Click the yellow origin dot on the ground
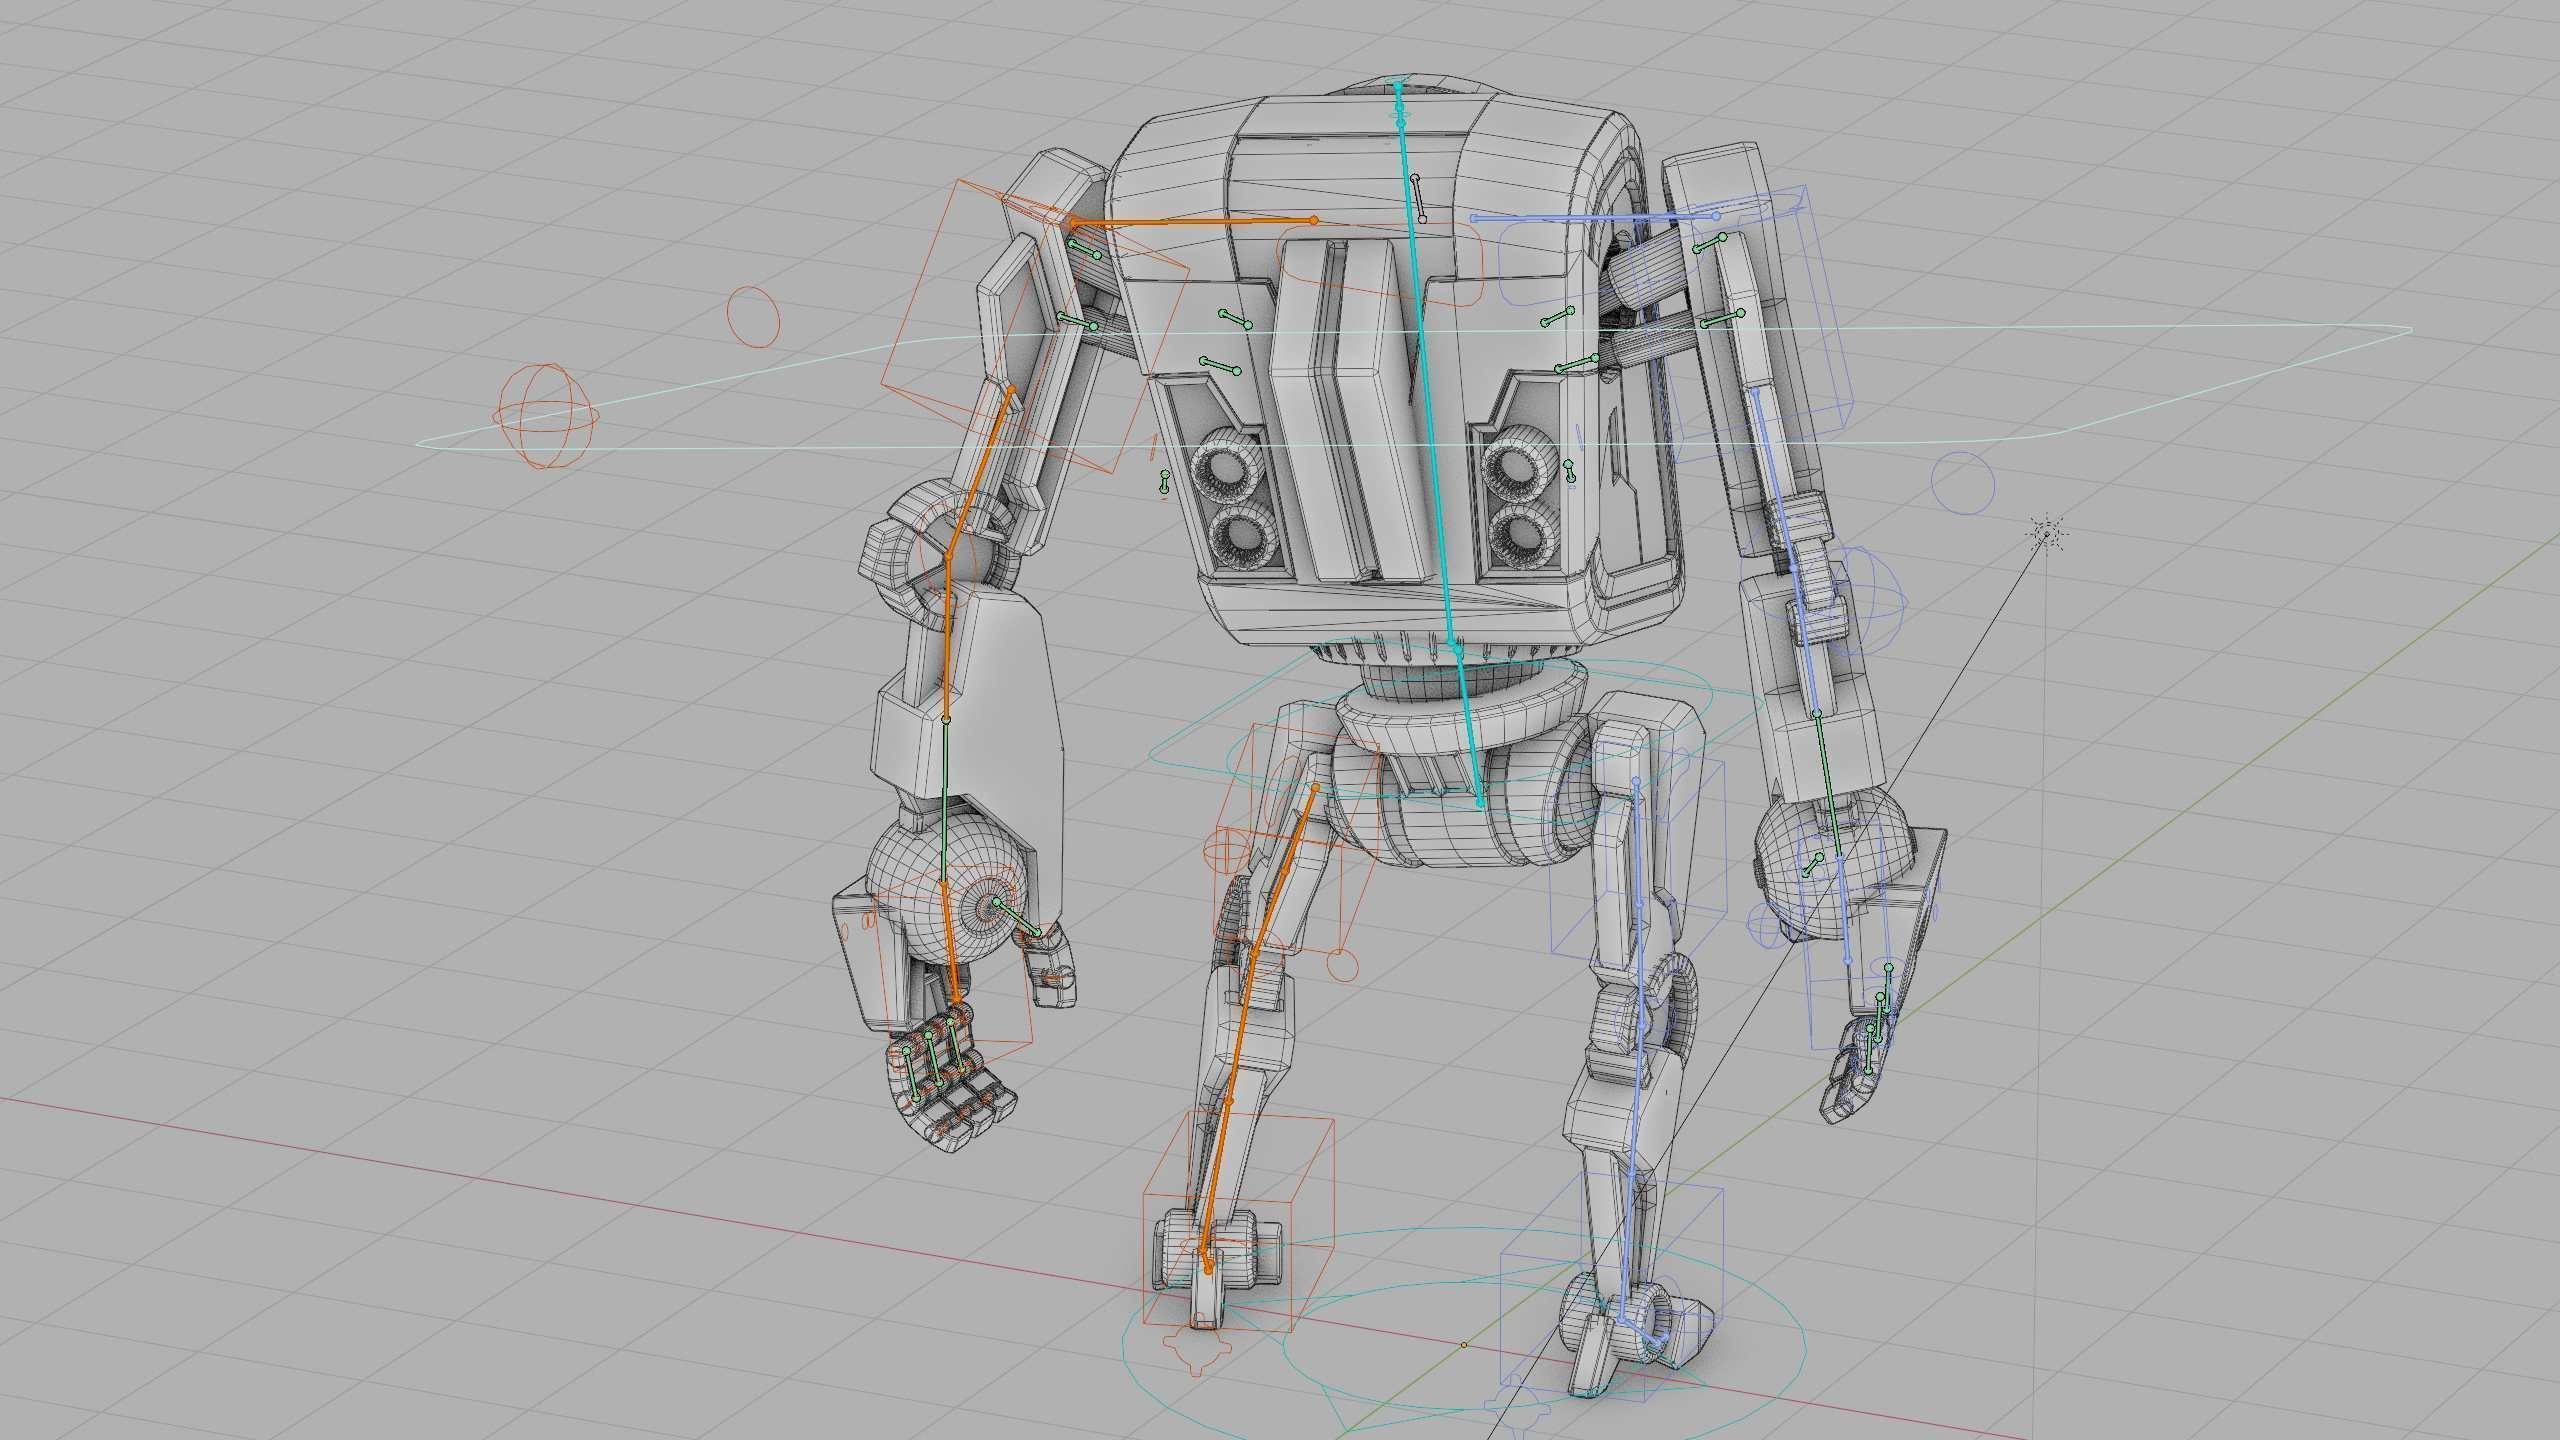 [x=1463, y=1345]
